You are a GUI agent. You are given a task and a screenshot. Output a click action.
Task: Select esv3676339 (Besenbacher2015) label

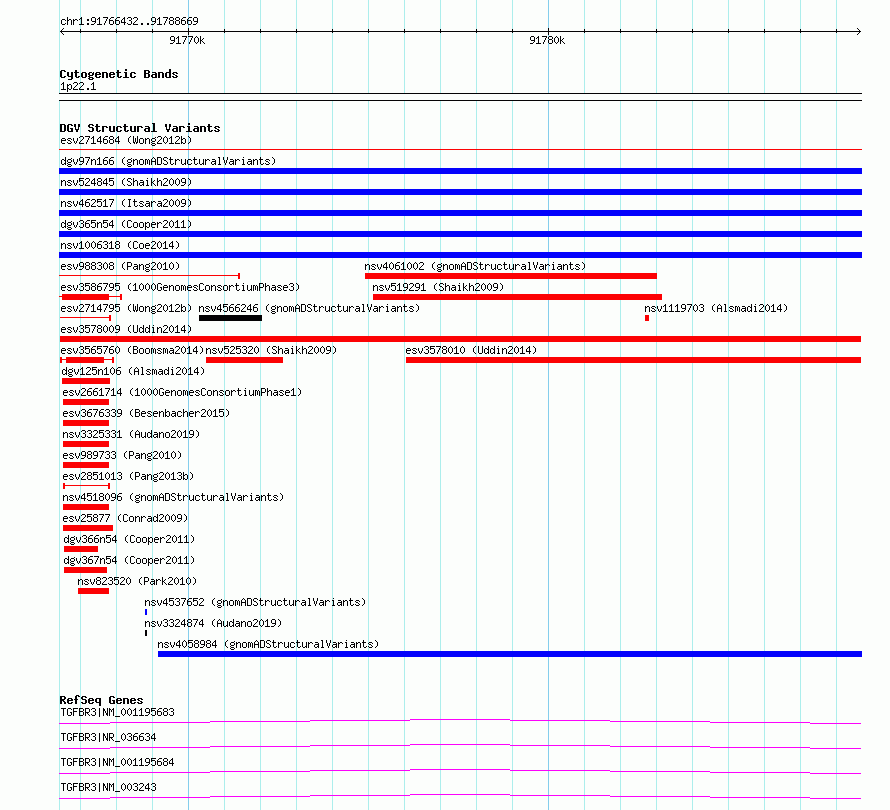(x=146, y=413)
